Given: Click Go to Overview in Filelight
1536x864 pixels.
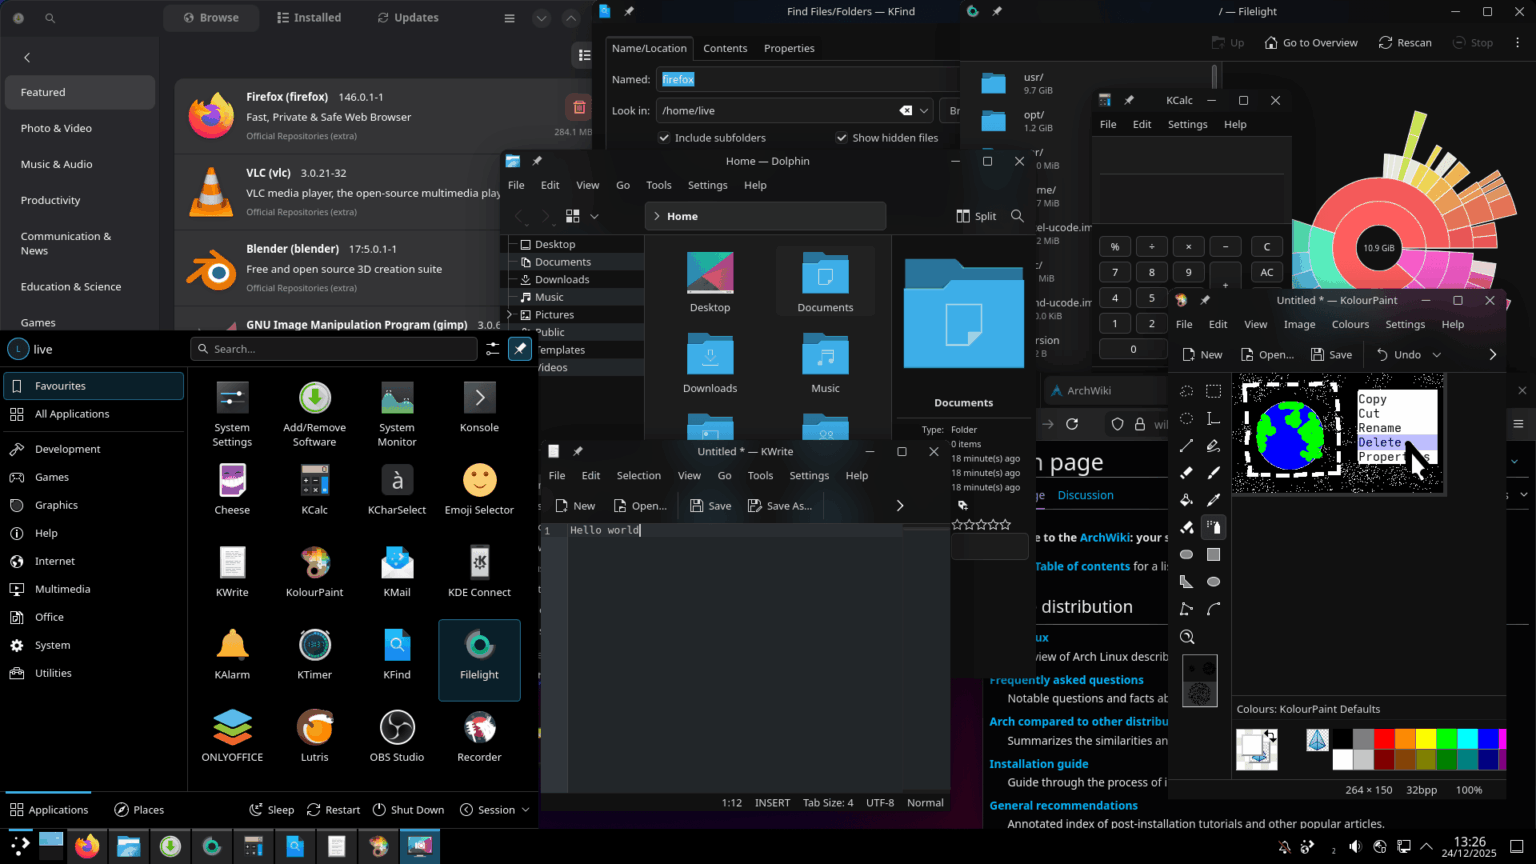Looking at the screenshot, I should (1311, 43).
